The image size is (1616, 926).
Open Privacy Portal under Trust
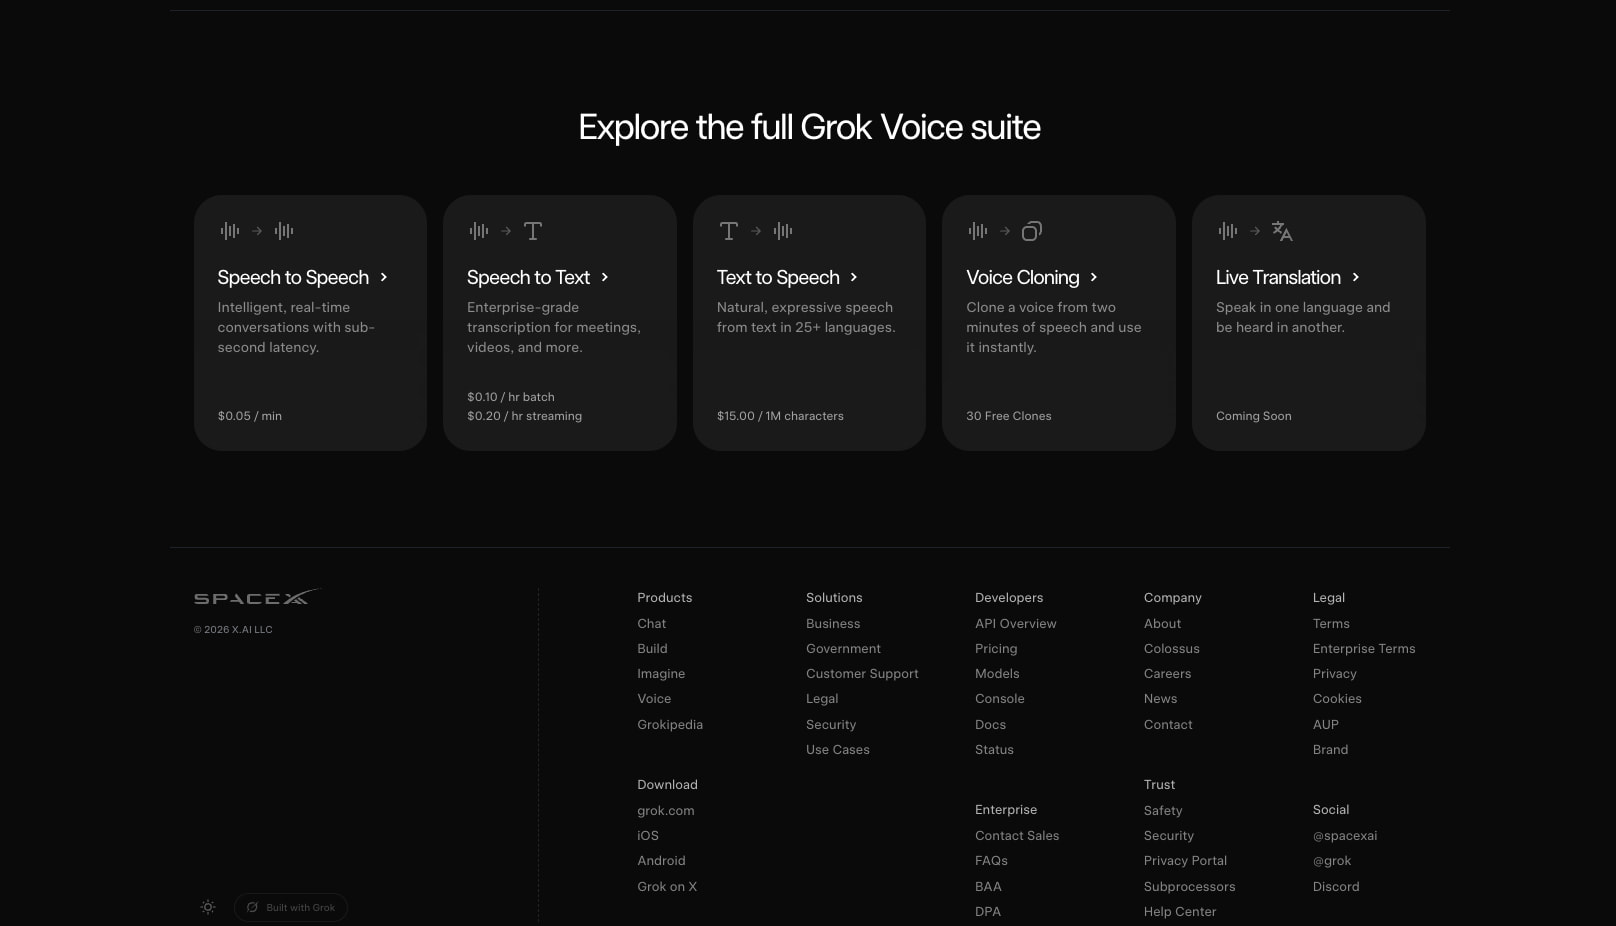tap(1185, 860)
